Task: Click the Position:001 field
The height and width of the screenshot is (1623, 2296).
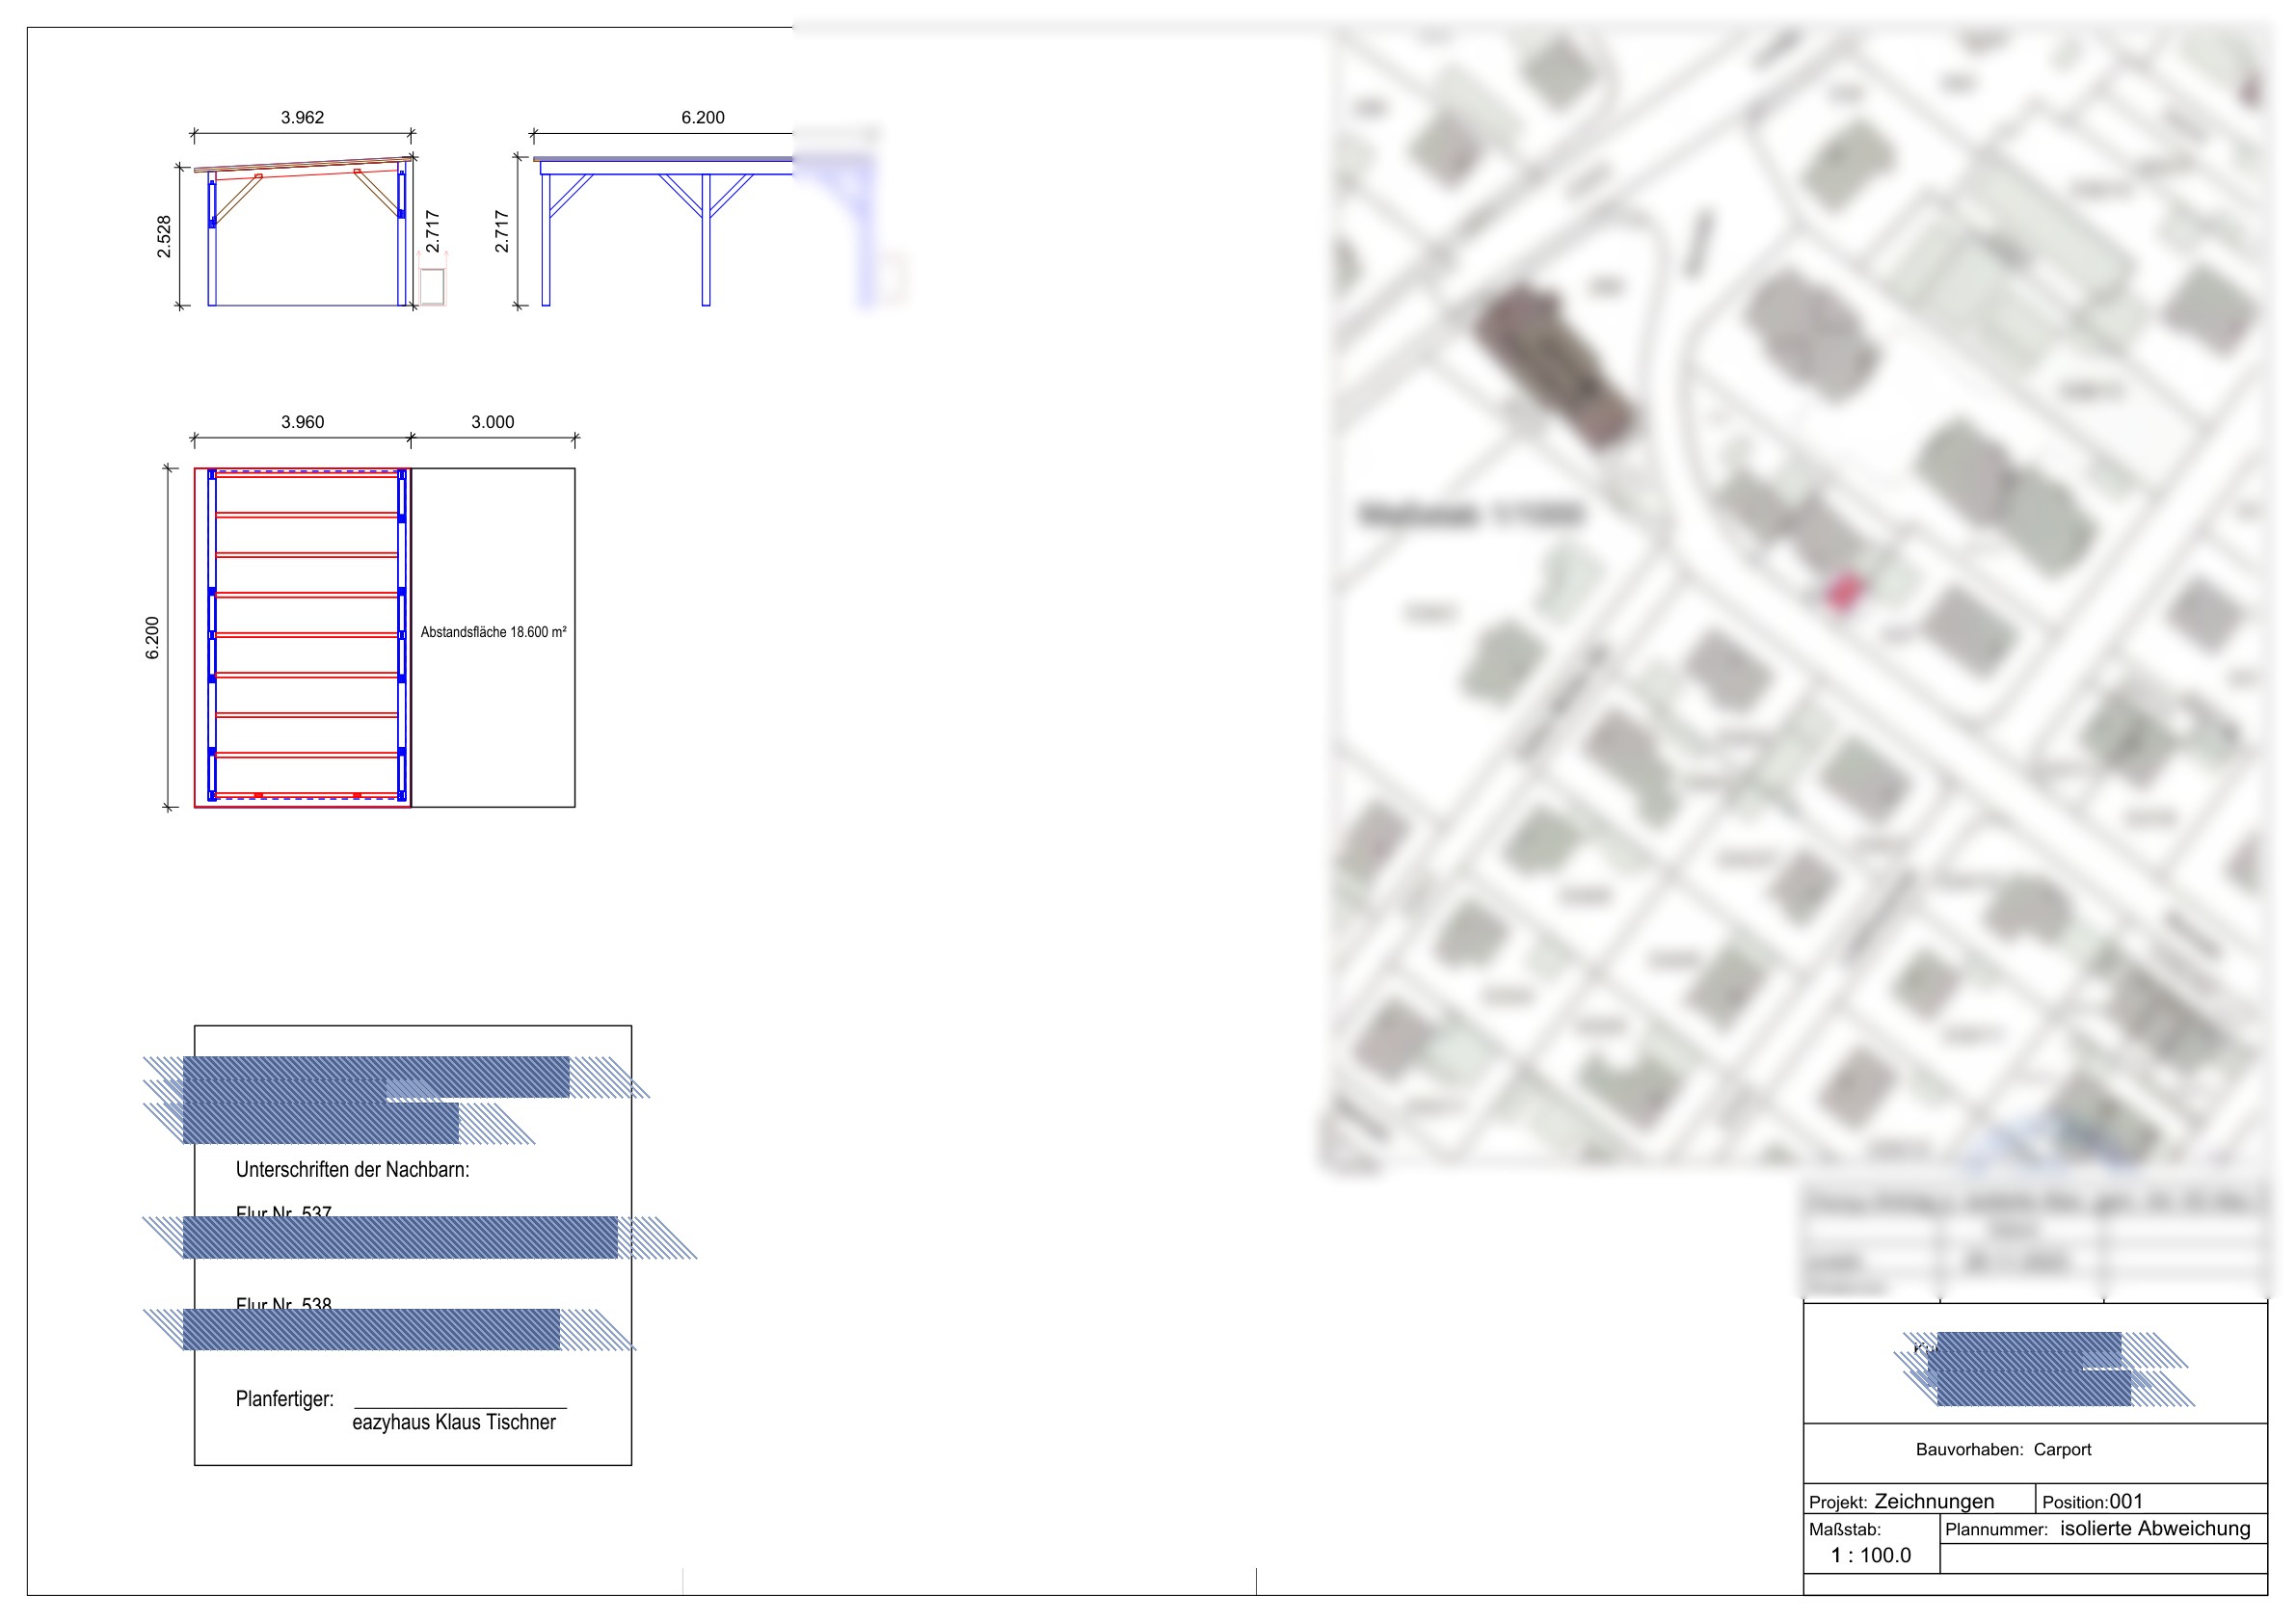Action: [2092, 1501]
